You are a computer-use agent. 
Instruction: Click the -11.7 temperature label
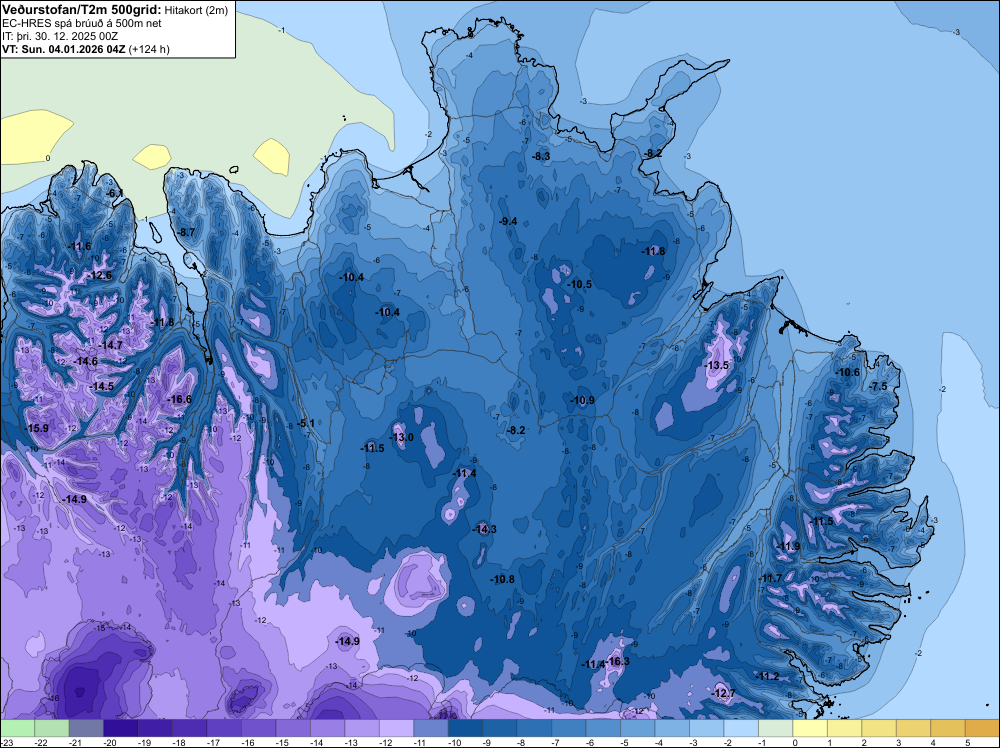tap(770, 578)
